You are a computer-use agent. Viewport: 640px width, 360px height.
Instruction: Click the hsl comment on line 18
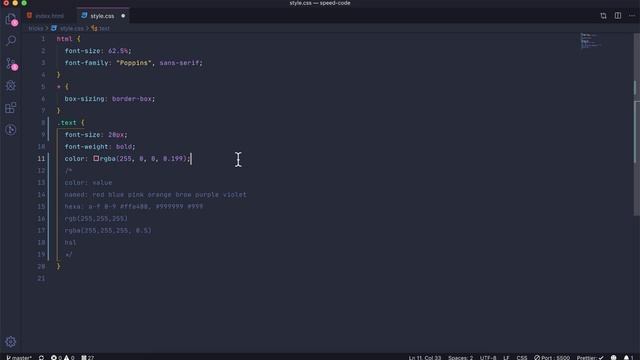pyautogui.click(x=70, y=242)
